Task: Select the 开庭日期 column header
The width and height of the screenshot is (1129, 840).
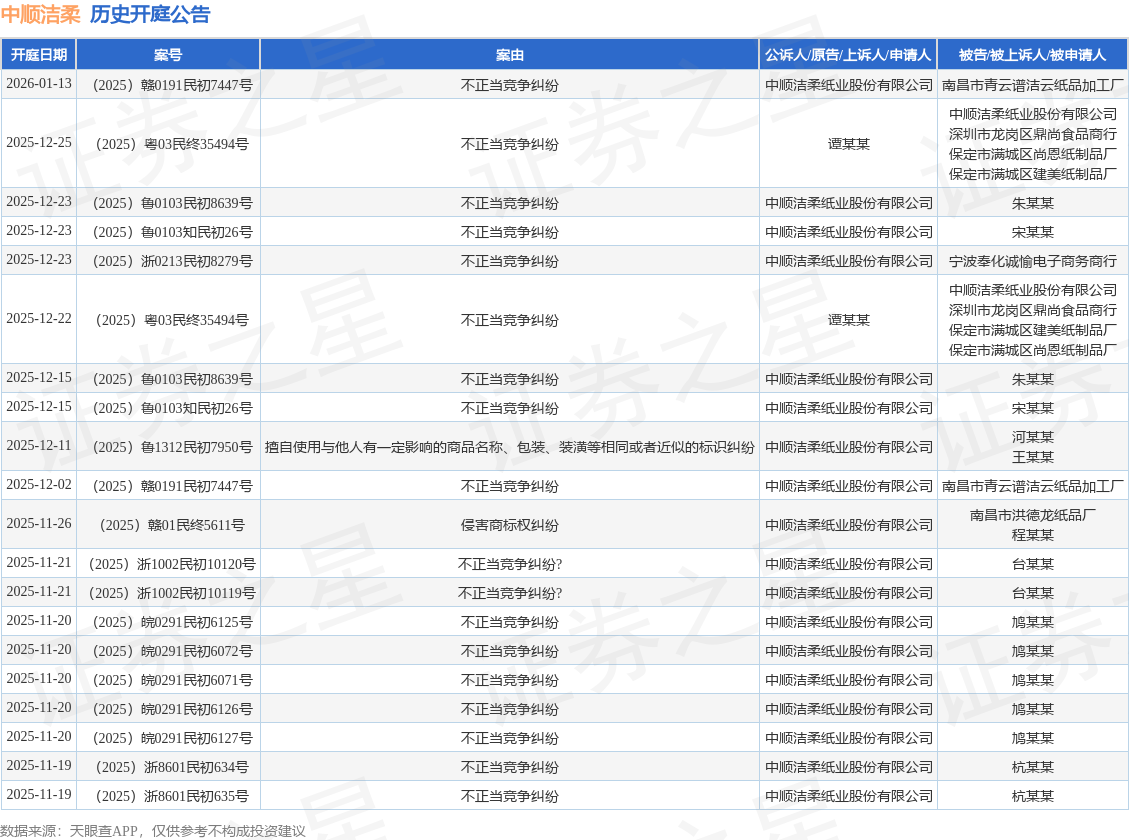Action: tap(39, 55)
